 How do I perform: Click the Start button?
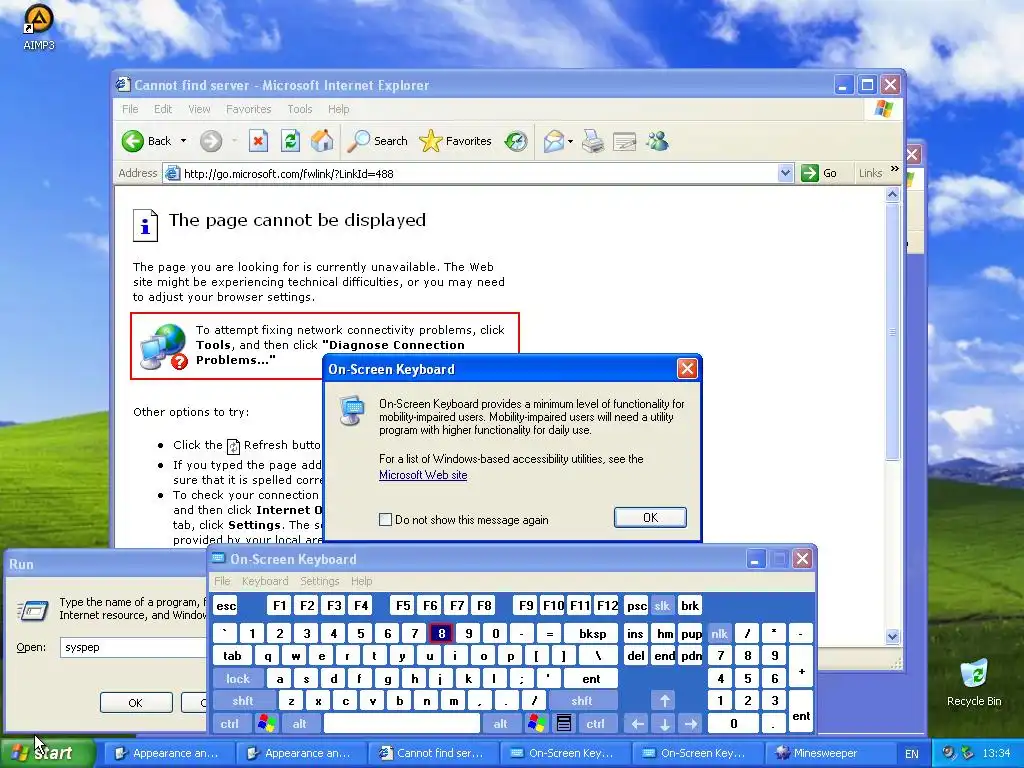pyautogui.click(x=47, y=753)
